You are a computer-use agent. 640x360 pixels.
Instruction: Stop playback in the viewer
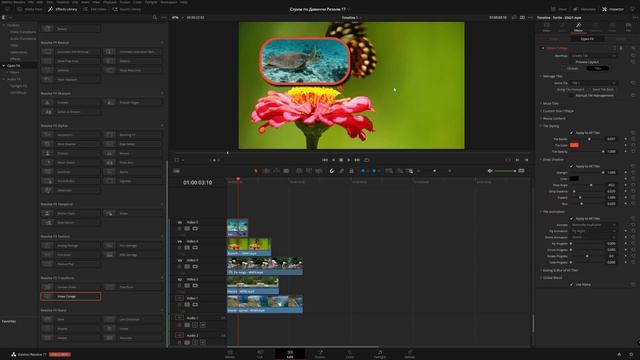(x=341, y=160)
